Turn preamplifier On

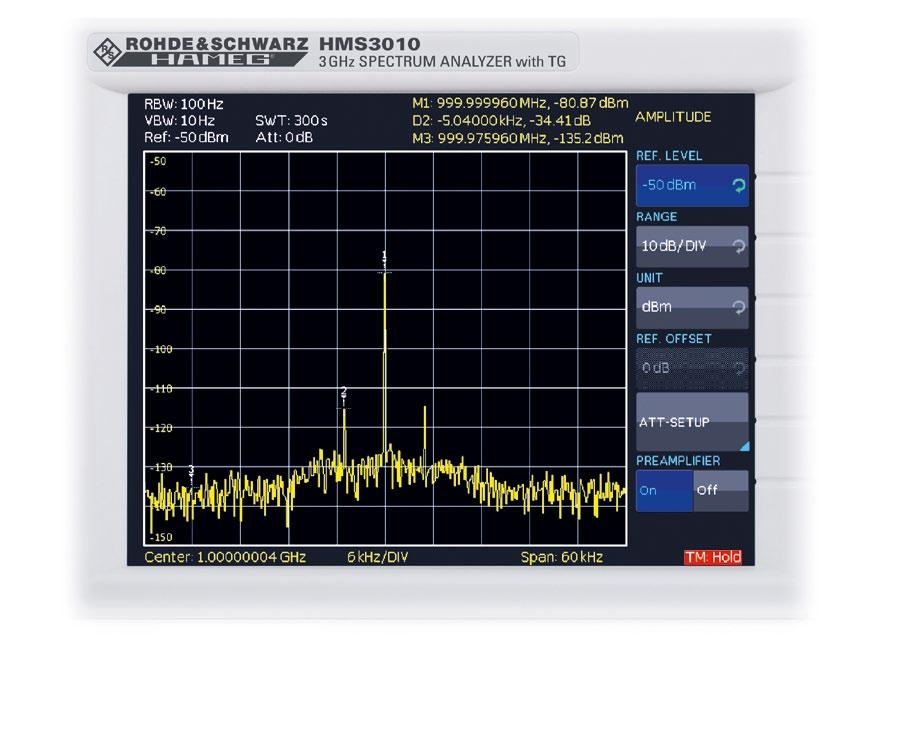pyautogui.click(x=664, y=491)
